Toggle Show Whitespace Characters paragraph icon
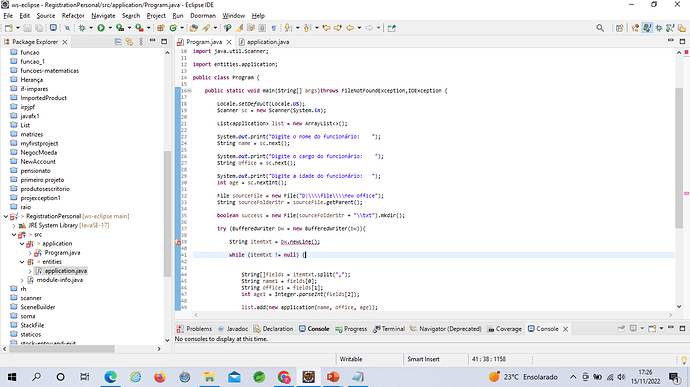 click(x=274, y=28)
